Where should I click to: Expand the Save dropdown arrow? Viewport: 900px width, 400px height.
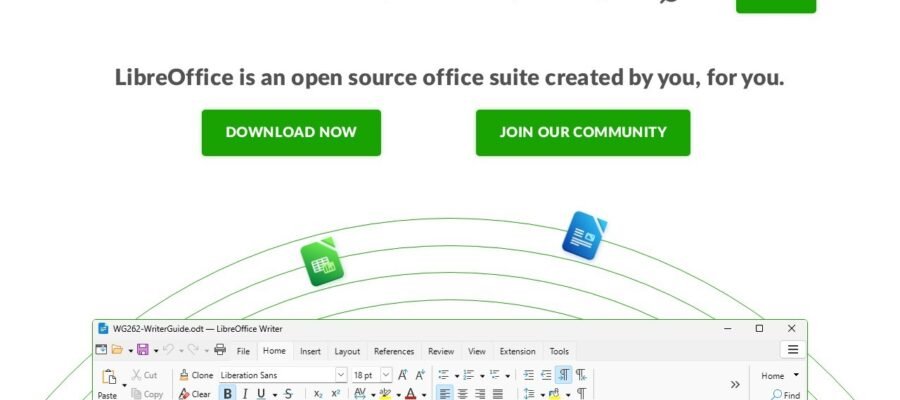pyautogui.click(x=156, y=351)
